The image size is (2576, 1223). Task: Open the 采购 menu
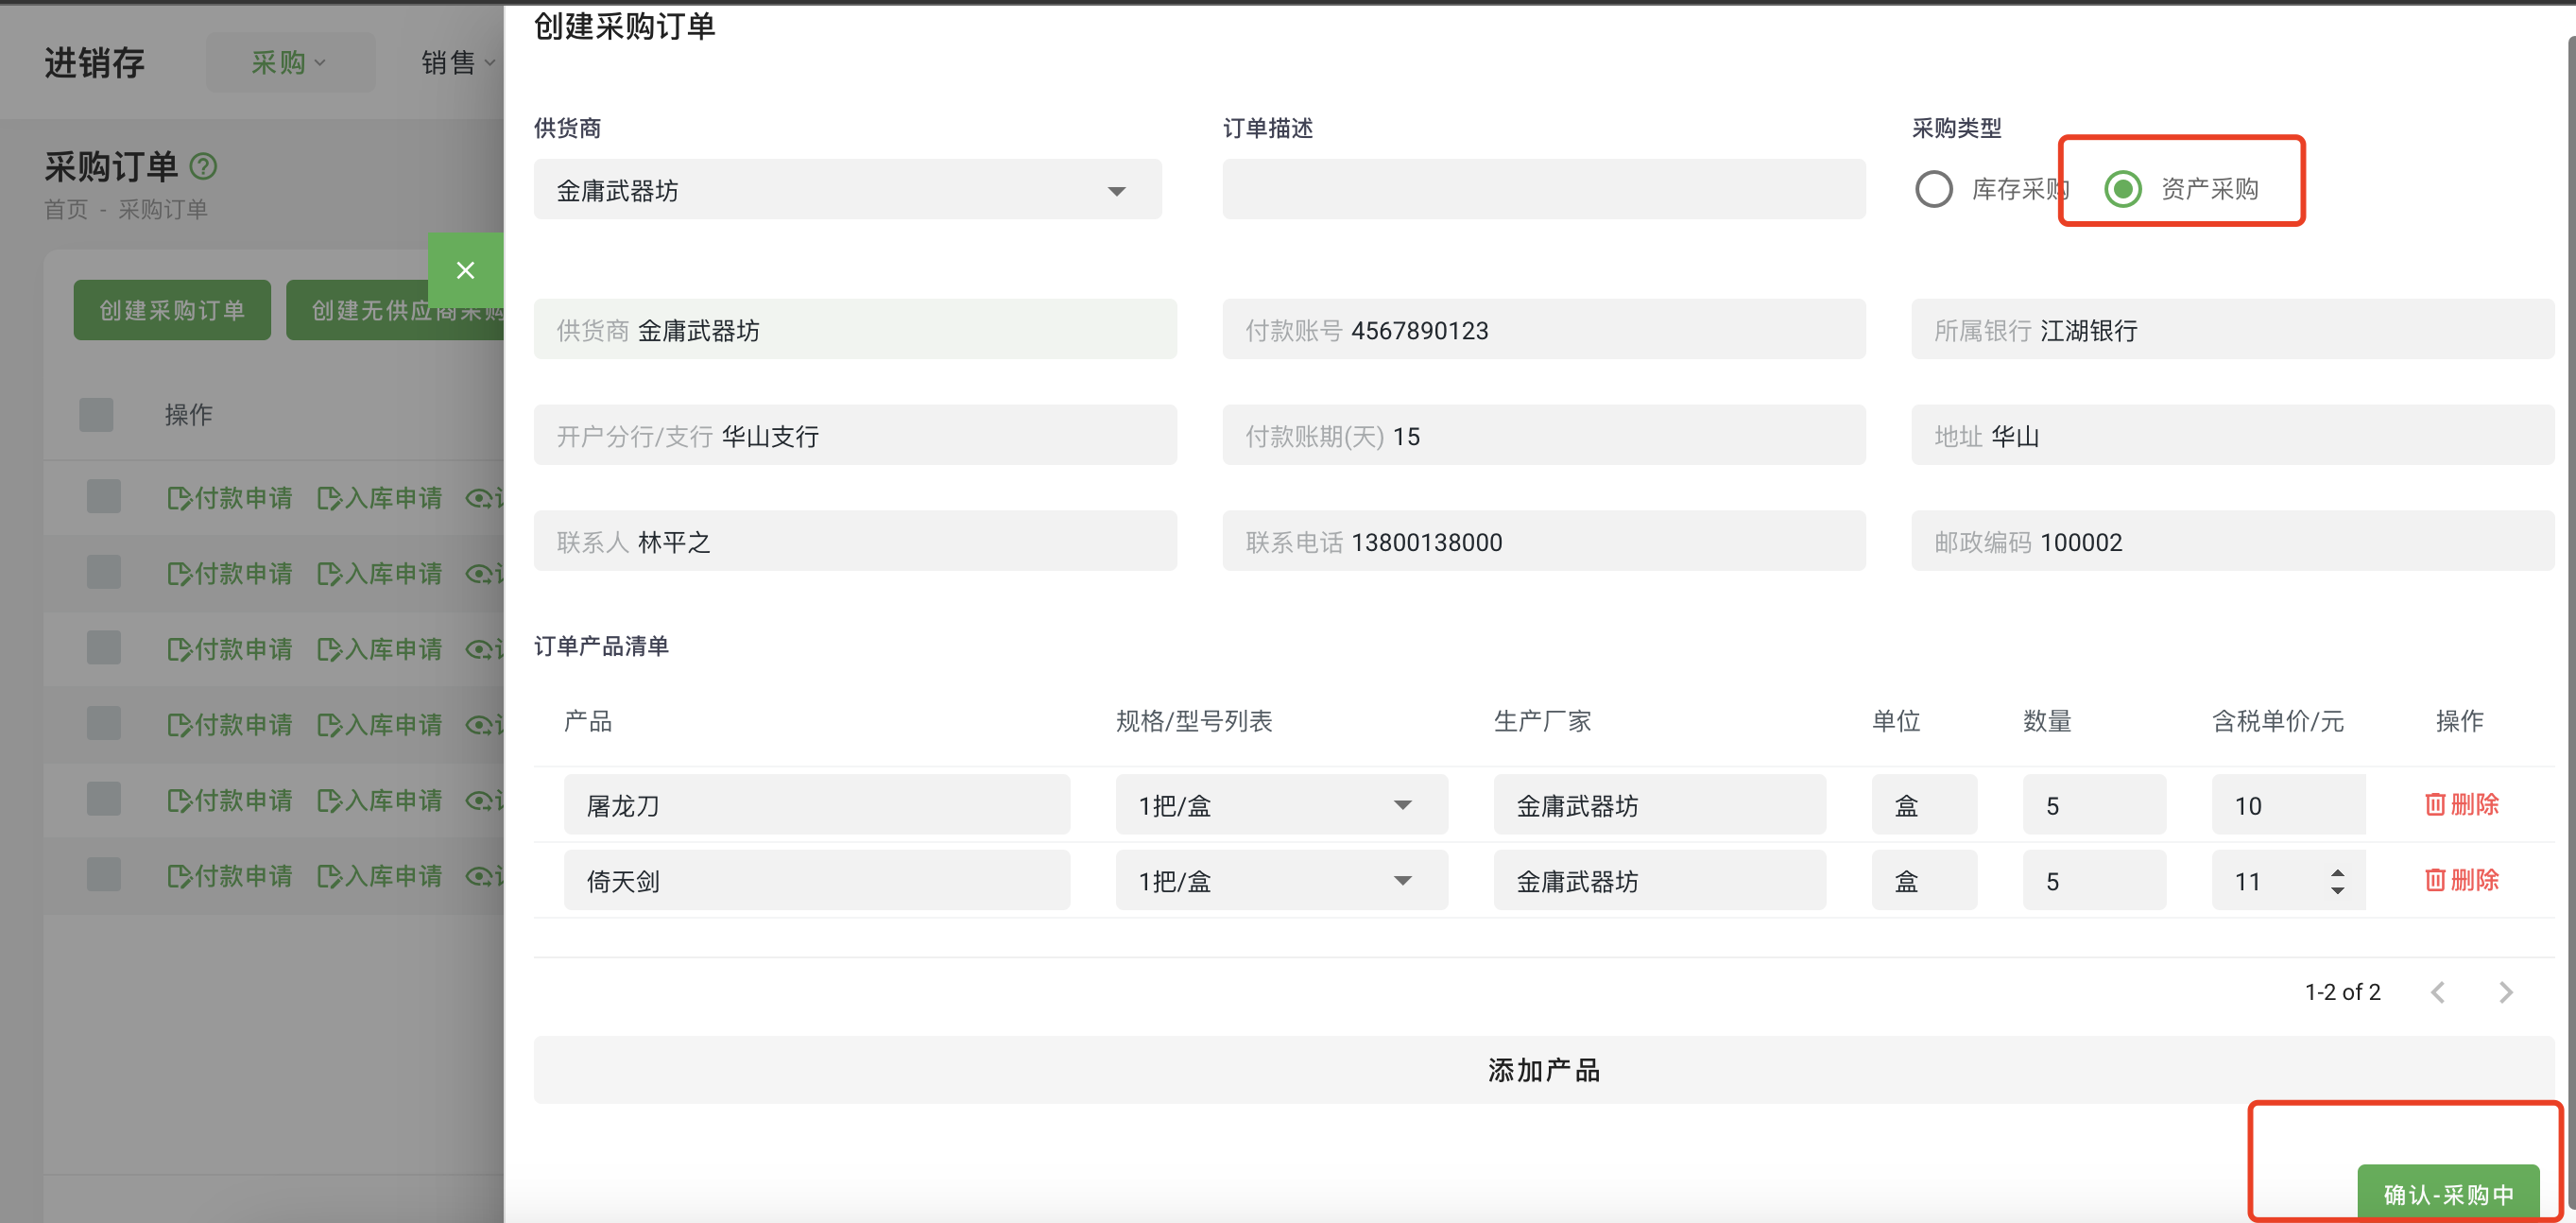point(290,61)
